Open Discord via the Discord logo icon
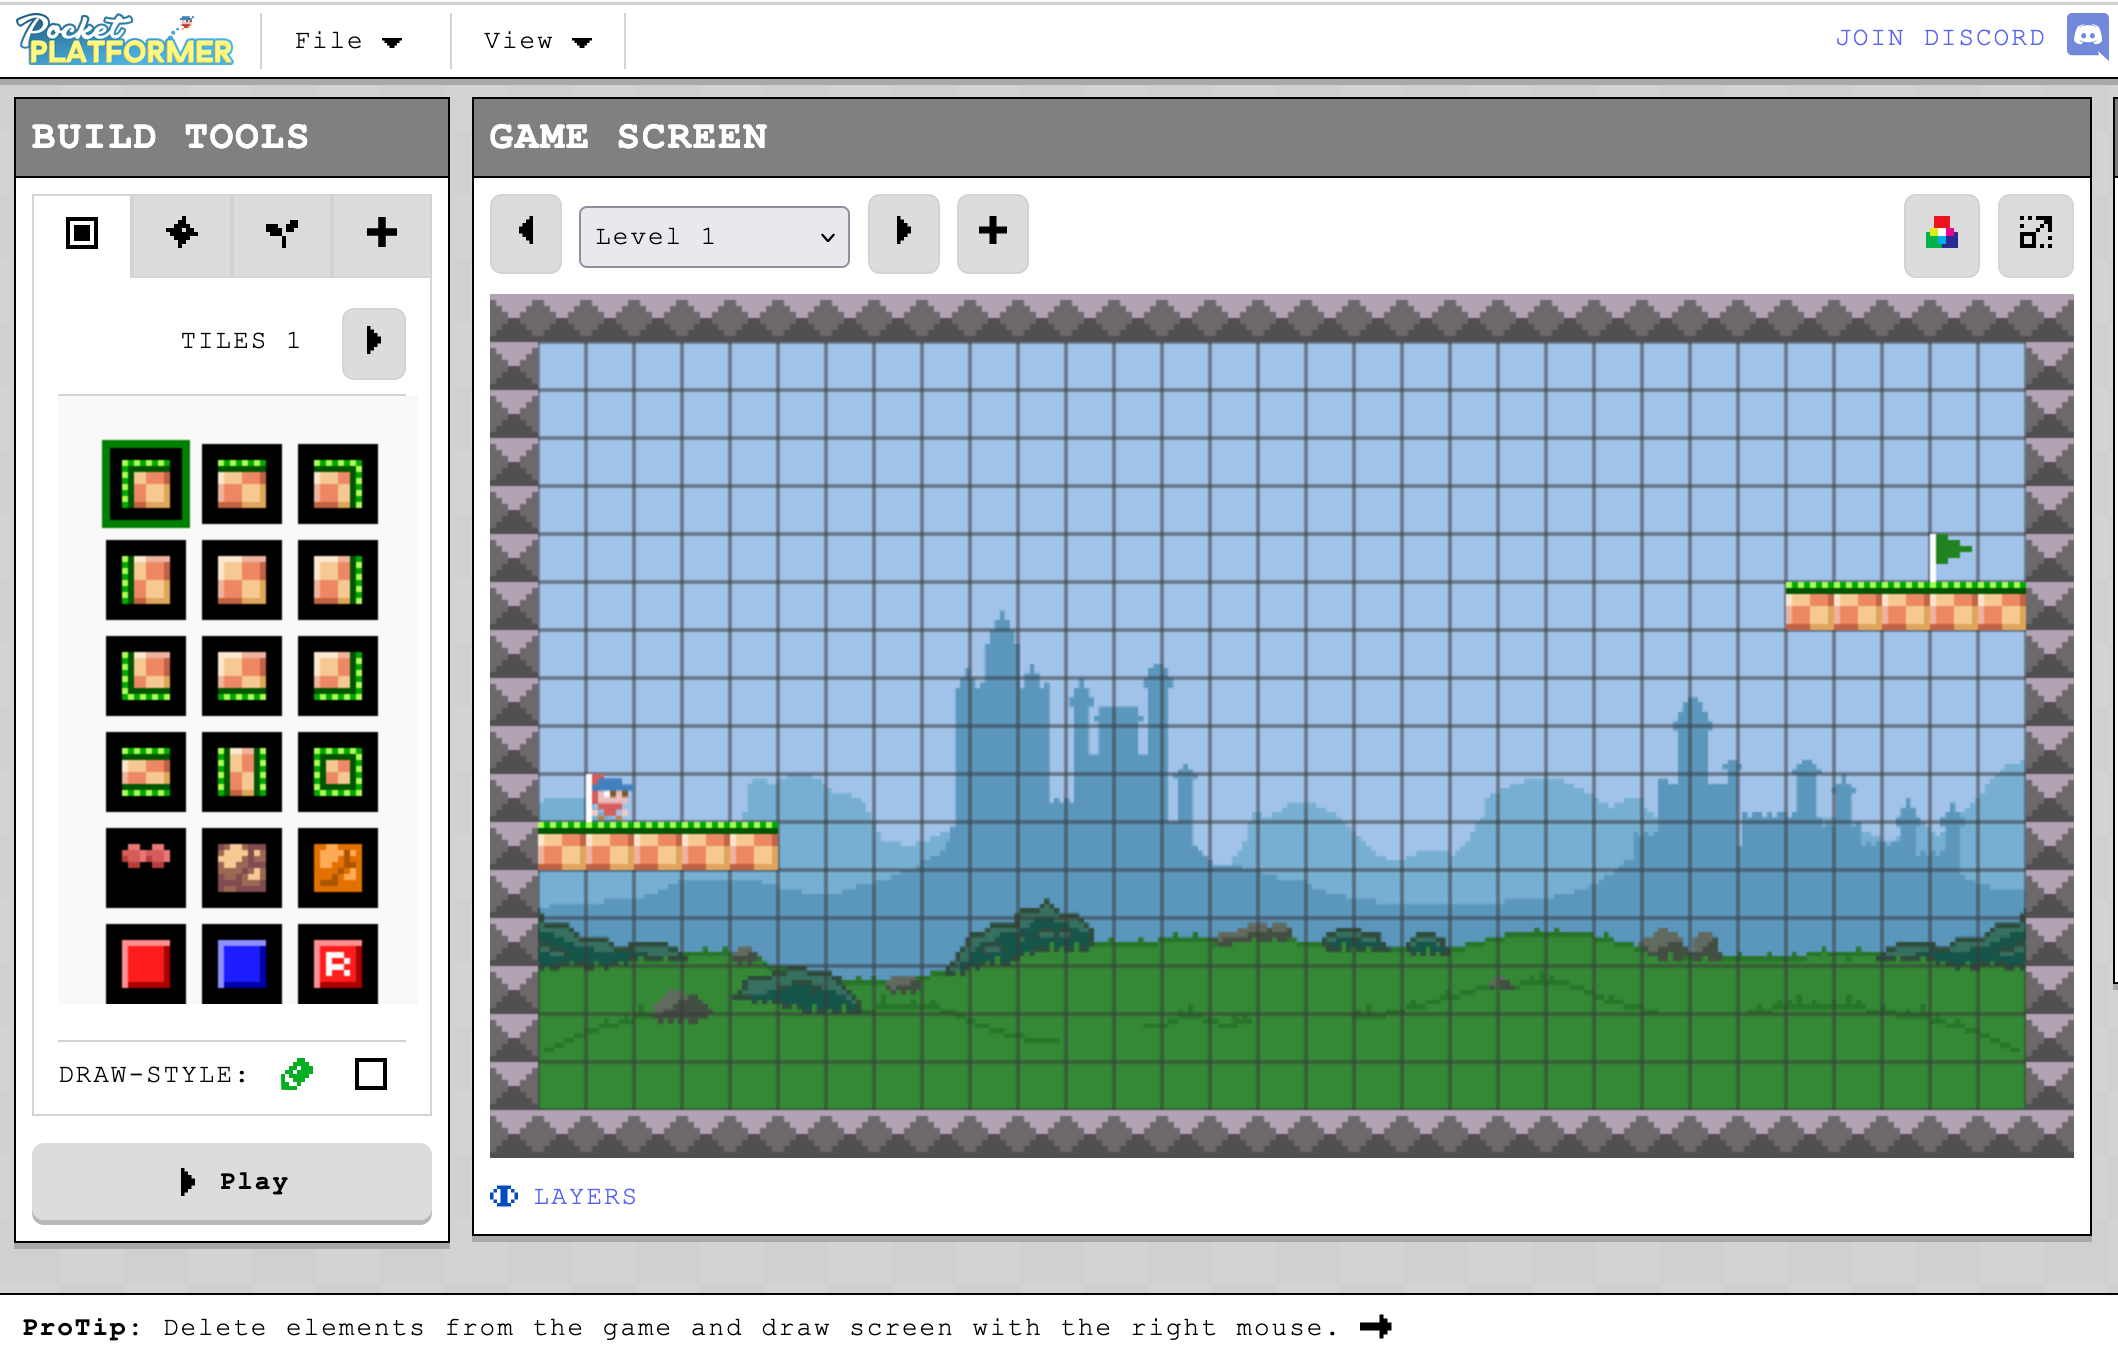The image size is (2118, 1356). point(2087,37)
